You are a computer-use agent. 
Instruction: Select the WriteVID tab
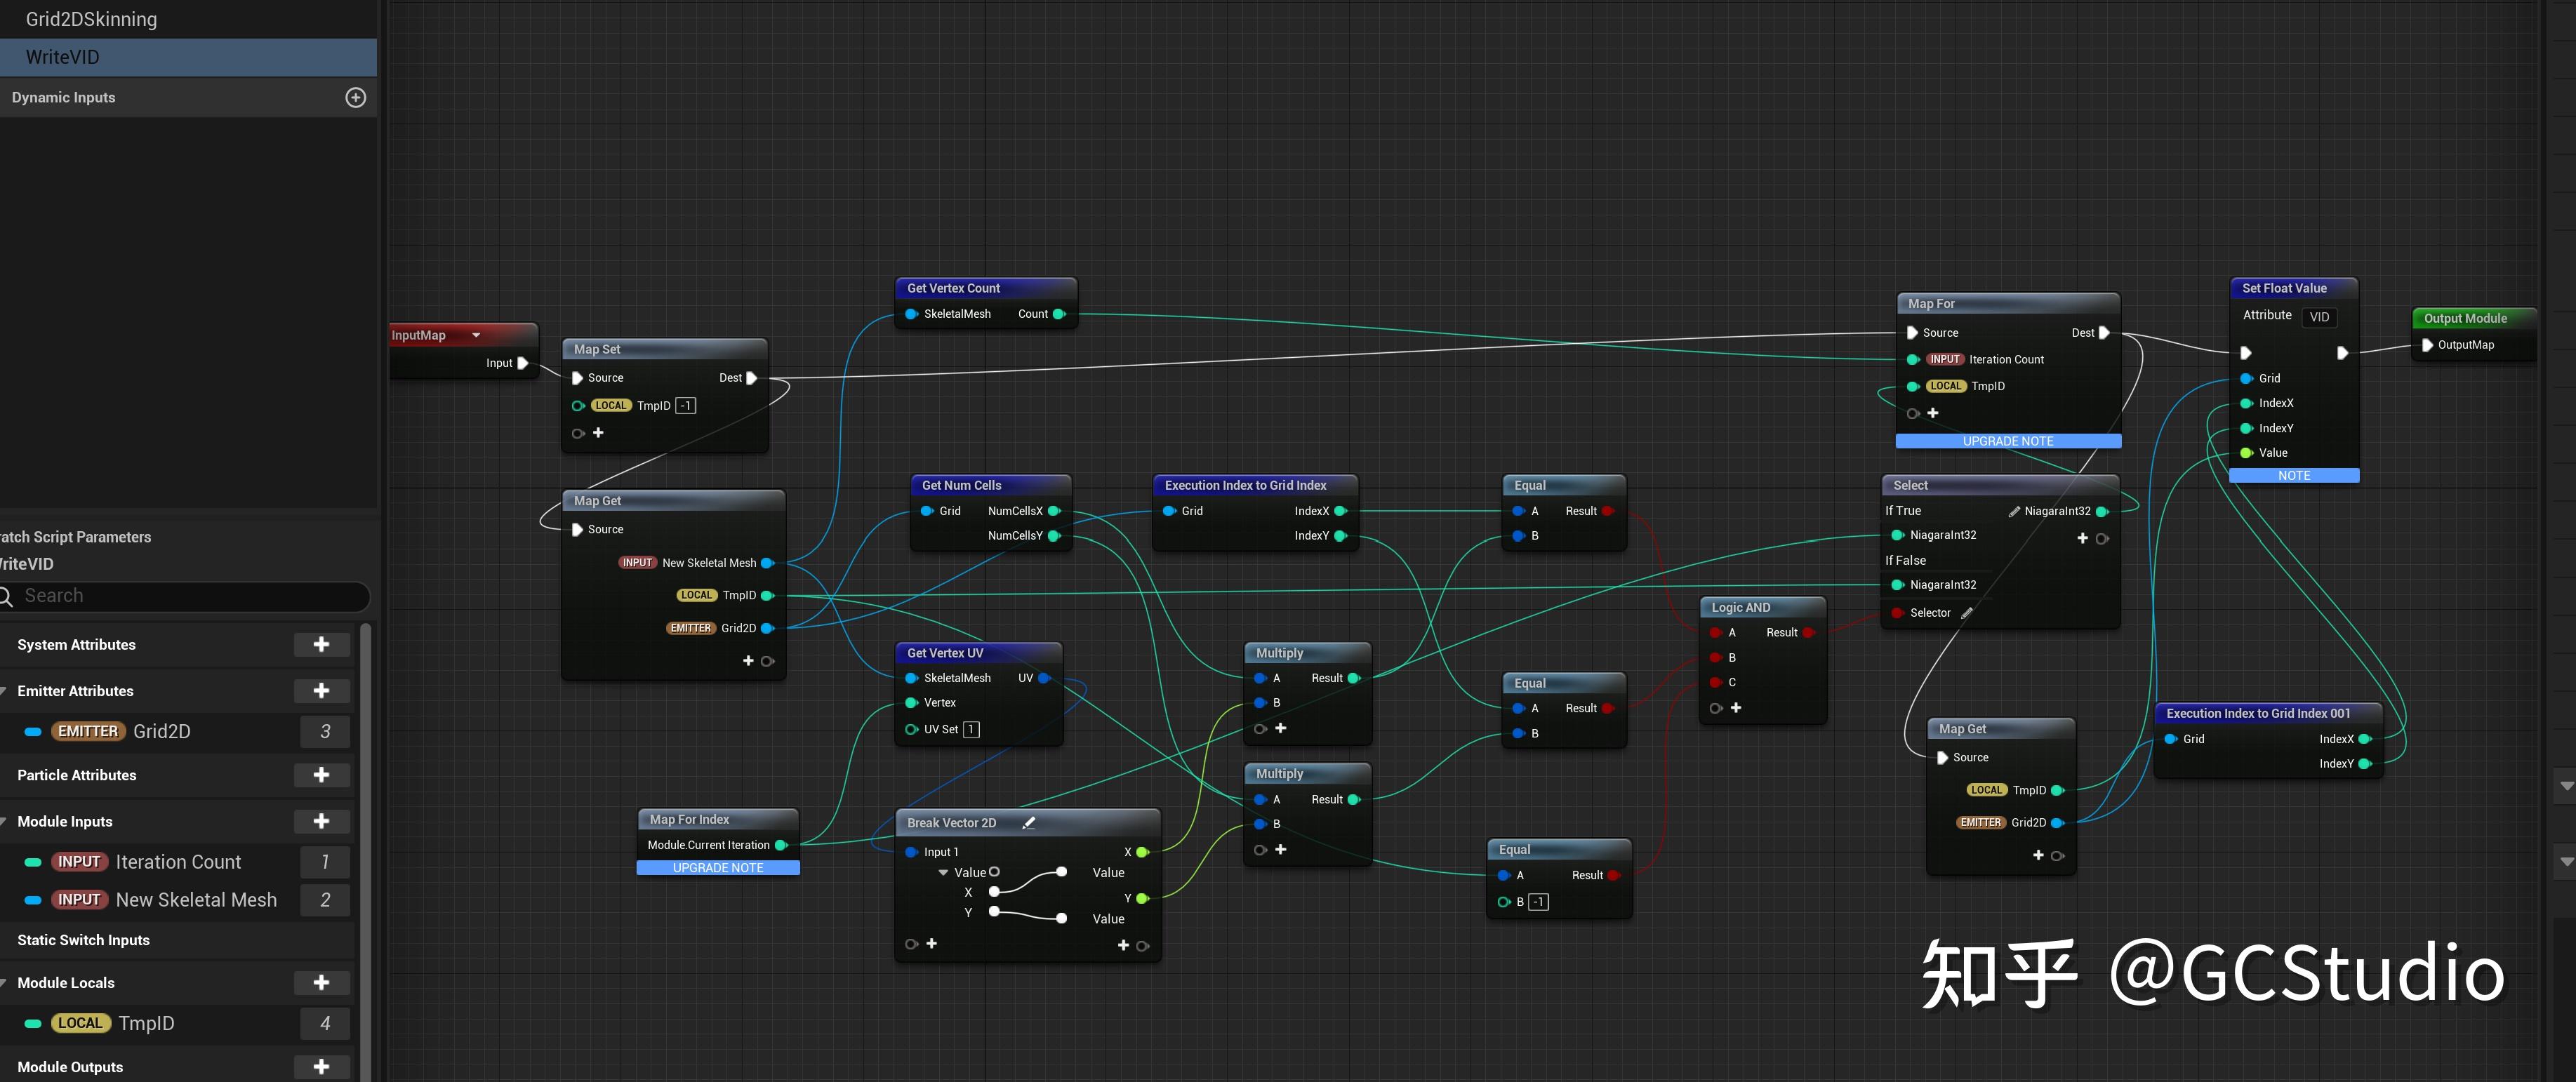click(61, 57)
